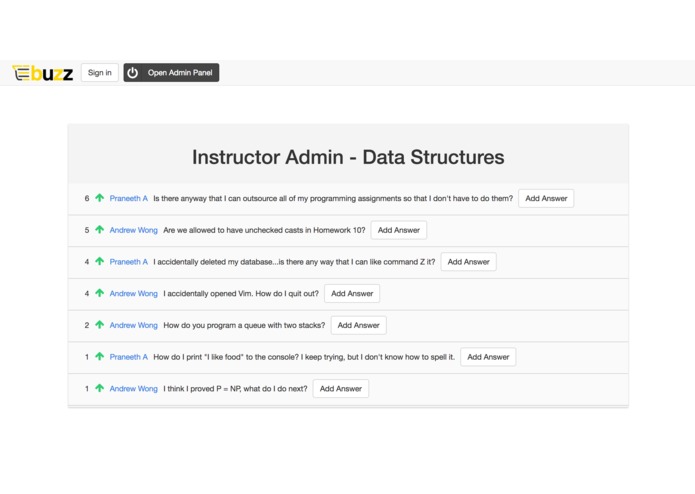Click the text 'I accidentally deleted my database'
Viewport: 695px width, 494px height.
click(x=213, y=262)
